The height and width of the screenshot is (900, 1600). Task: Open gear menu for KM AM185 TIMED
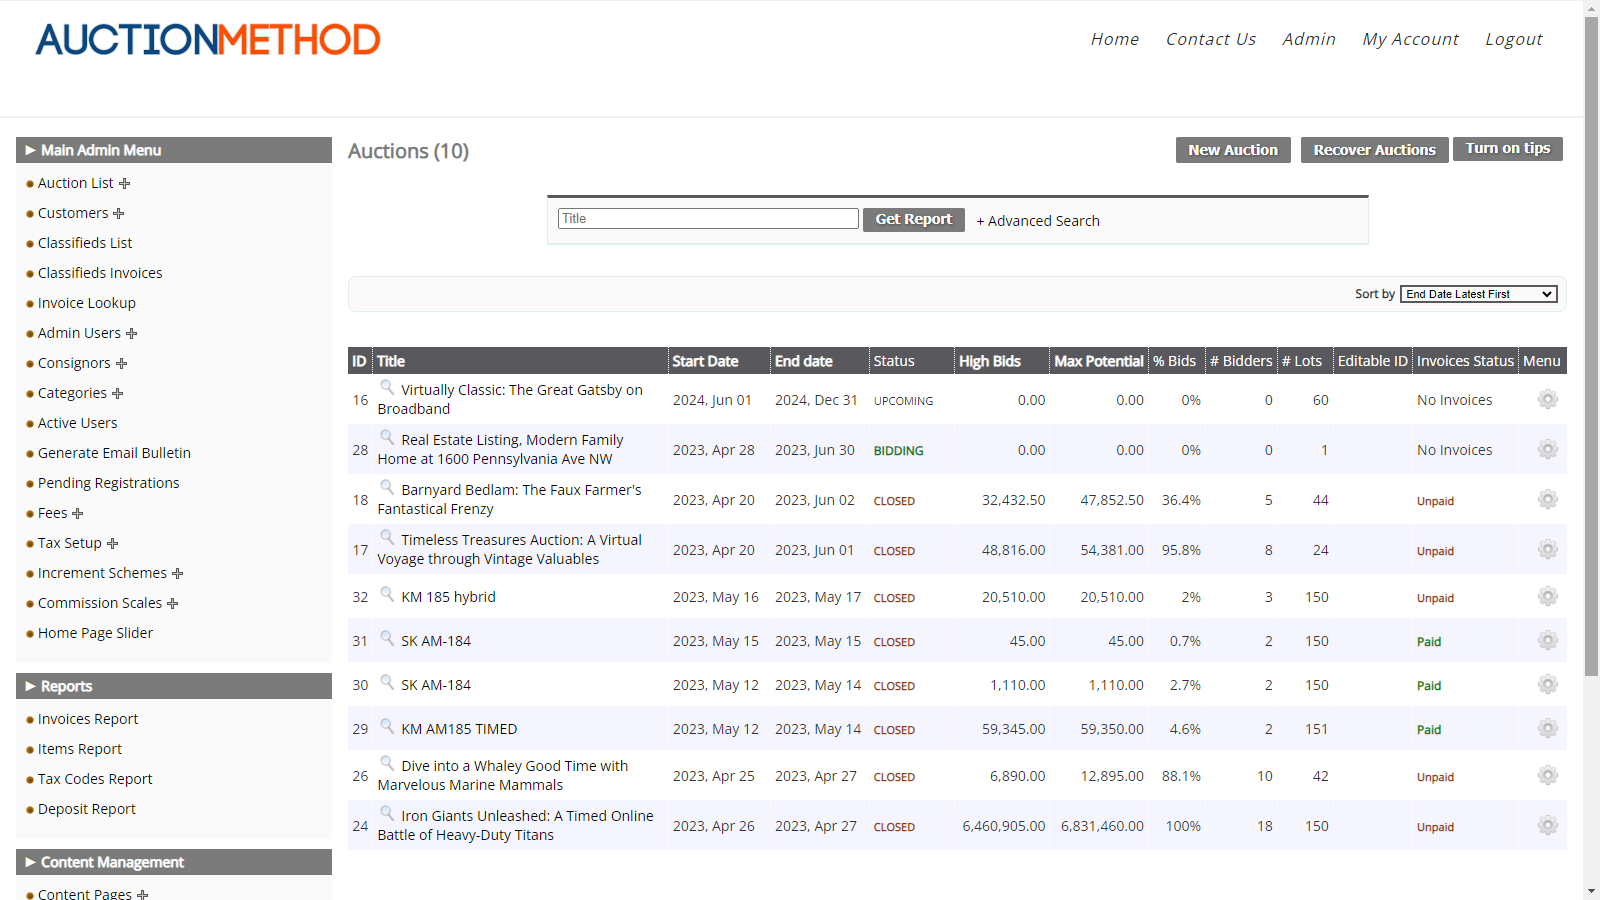[x=1547, y=729]
